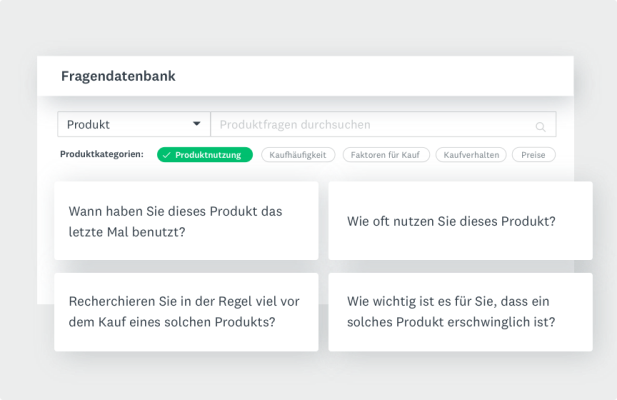Open the Produkt category dropdown
The height and width of the screenshot is (400, 617).
click(133, 125)
